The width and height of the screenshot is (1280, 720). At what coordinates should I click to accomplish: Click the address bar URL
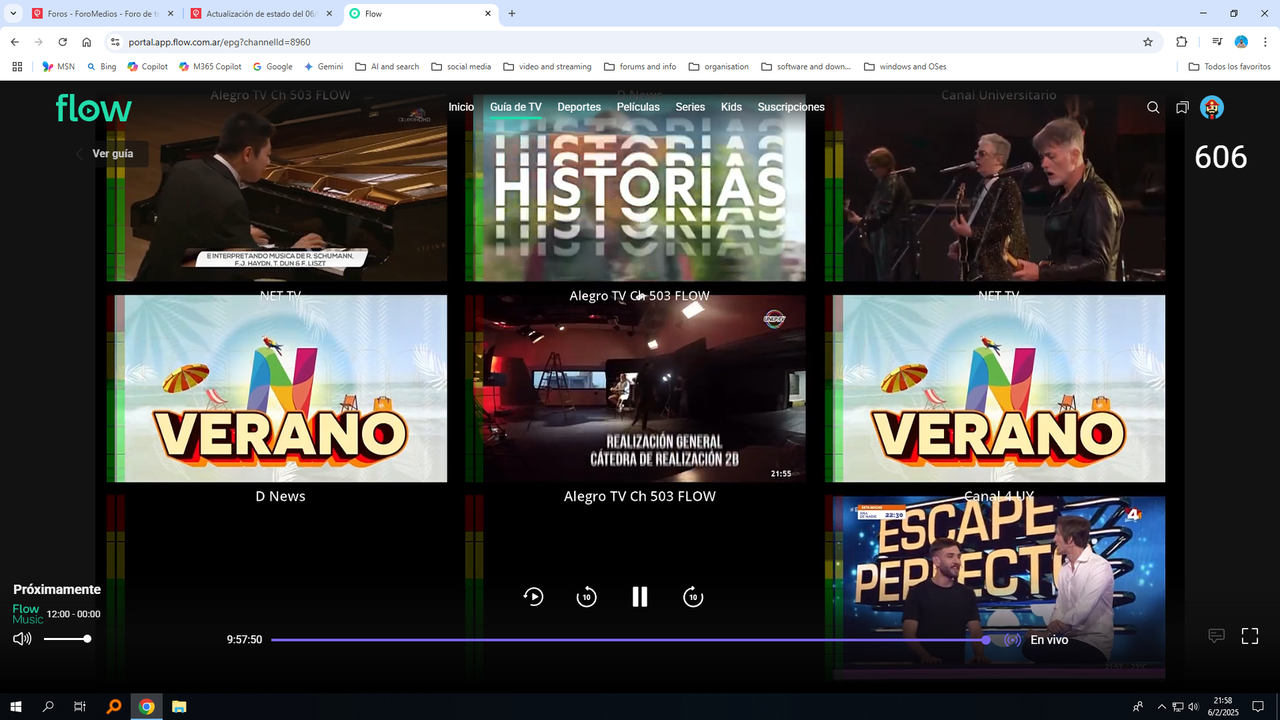point(219,42)
